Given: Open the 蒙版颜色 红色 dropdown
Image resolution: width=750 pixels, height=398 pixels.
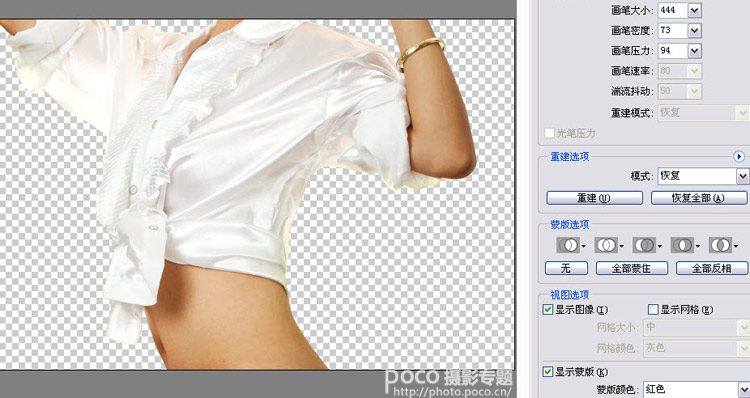Looking at the screenshot, I should (x=696, y=388).
